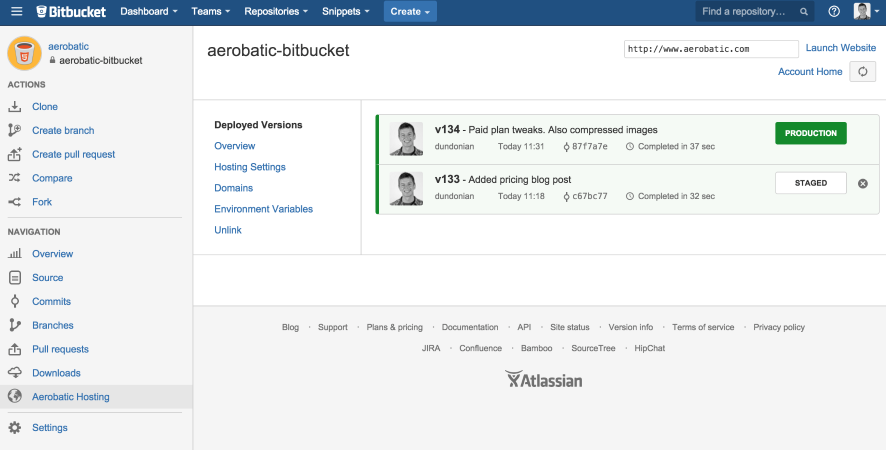Screen dimensions: 886x450
Task: Open the SourceTree footer link
Action: pyautogui.click(x=593, y=348)
